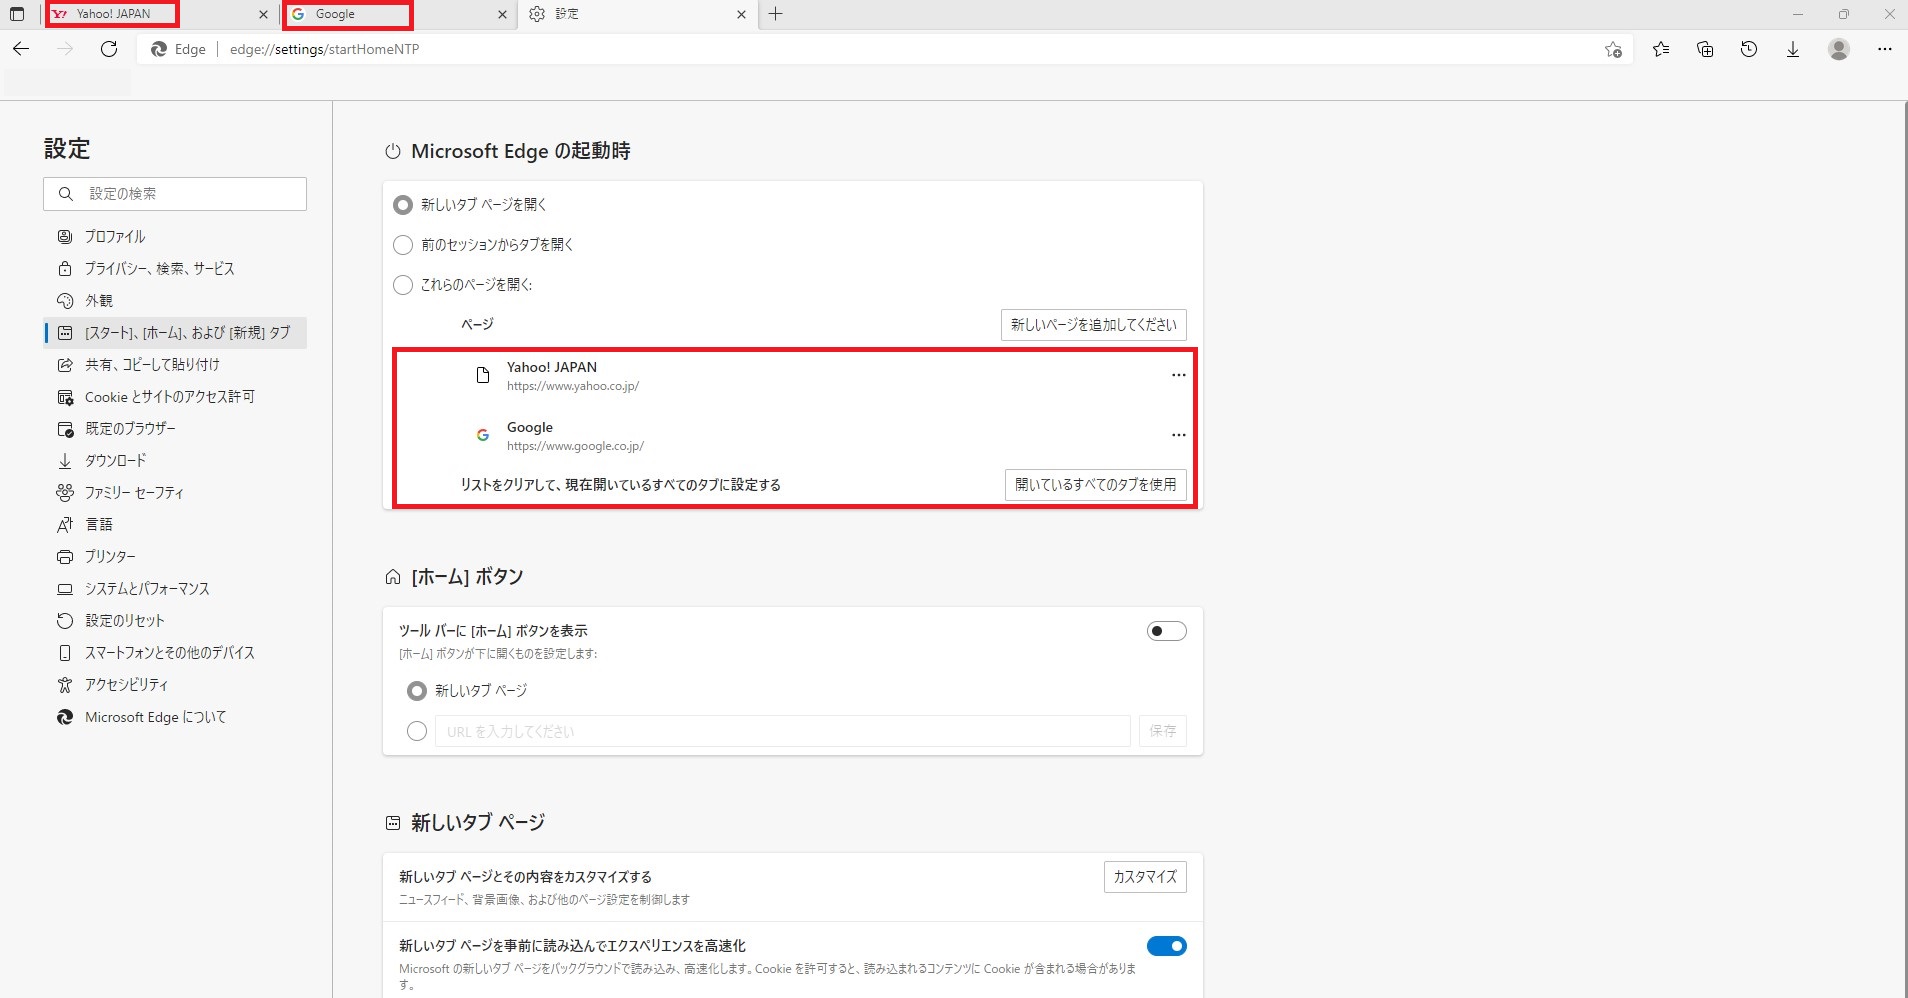Open new tab with plus icon

pos(775,14)
